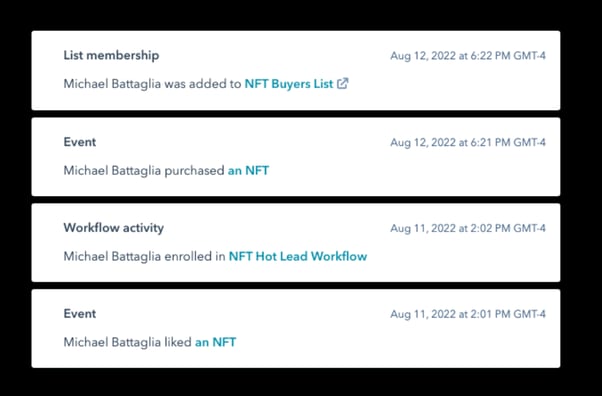Click the Workflow activity heading
The height and width of the screenshot is (396, 602).
pos(114,228)
